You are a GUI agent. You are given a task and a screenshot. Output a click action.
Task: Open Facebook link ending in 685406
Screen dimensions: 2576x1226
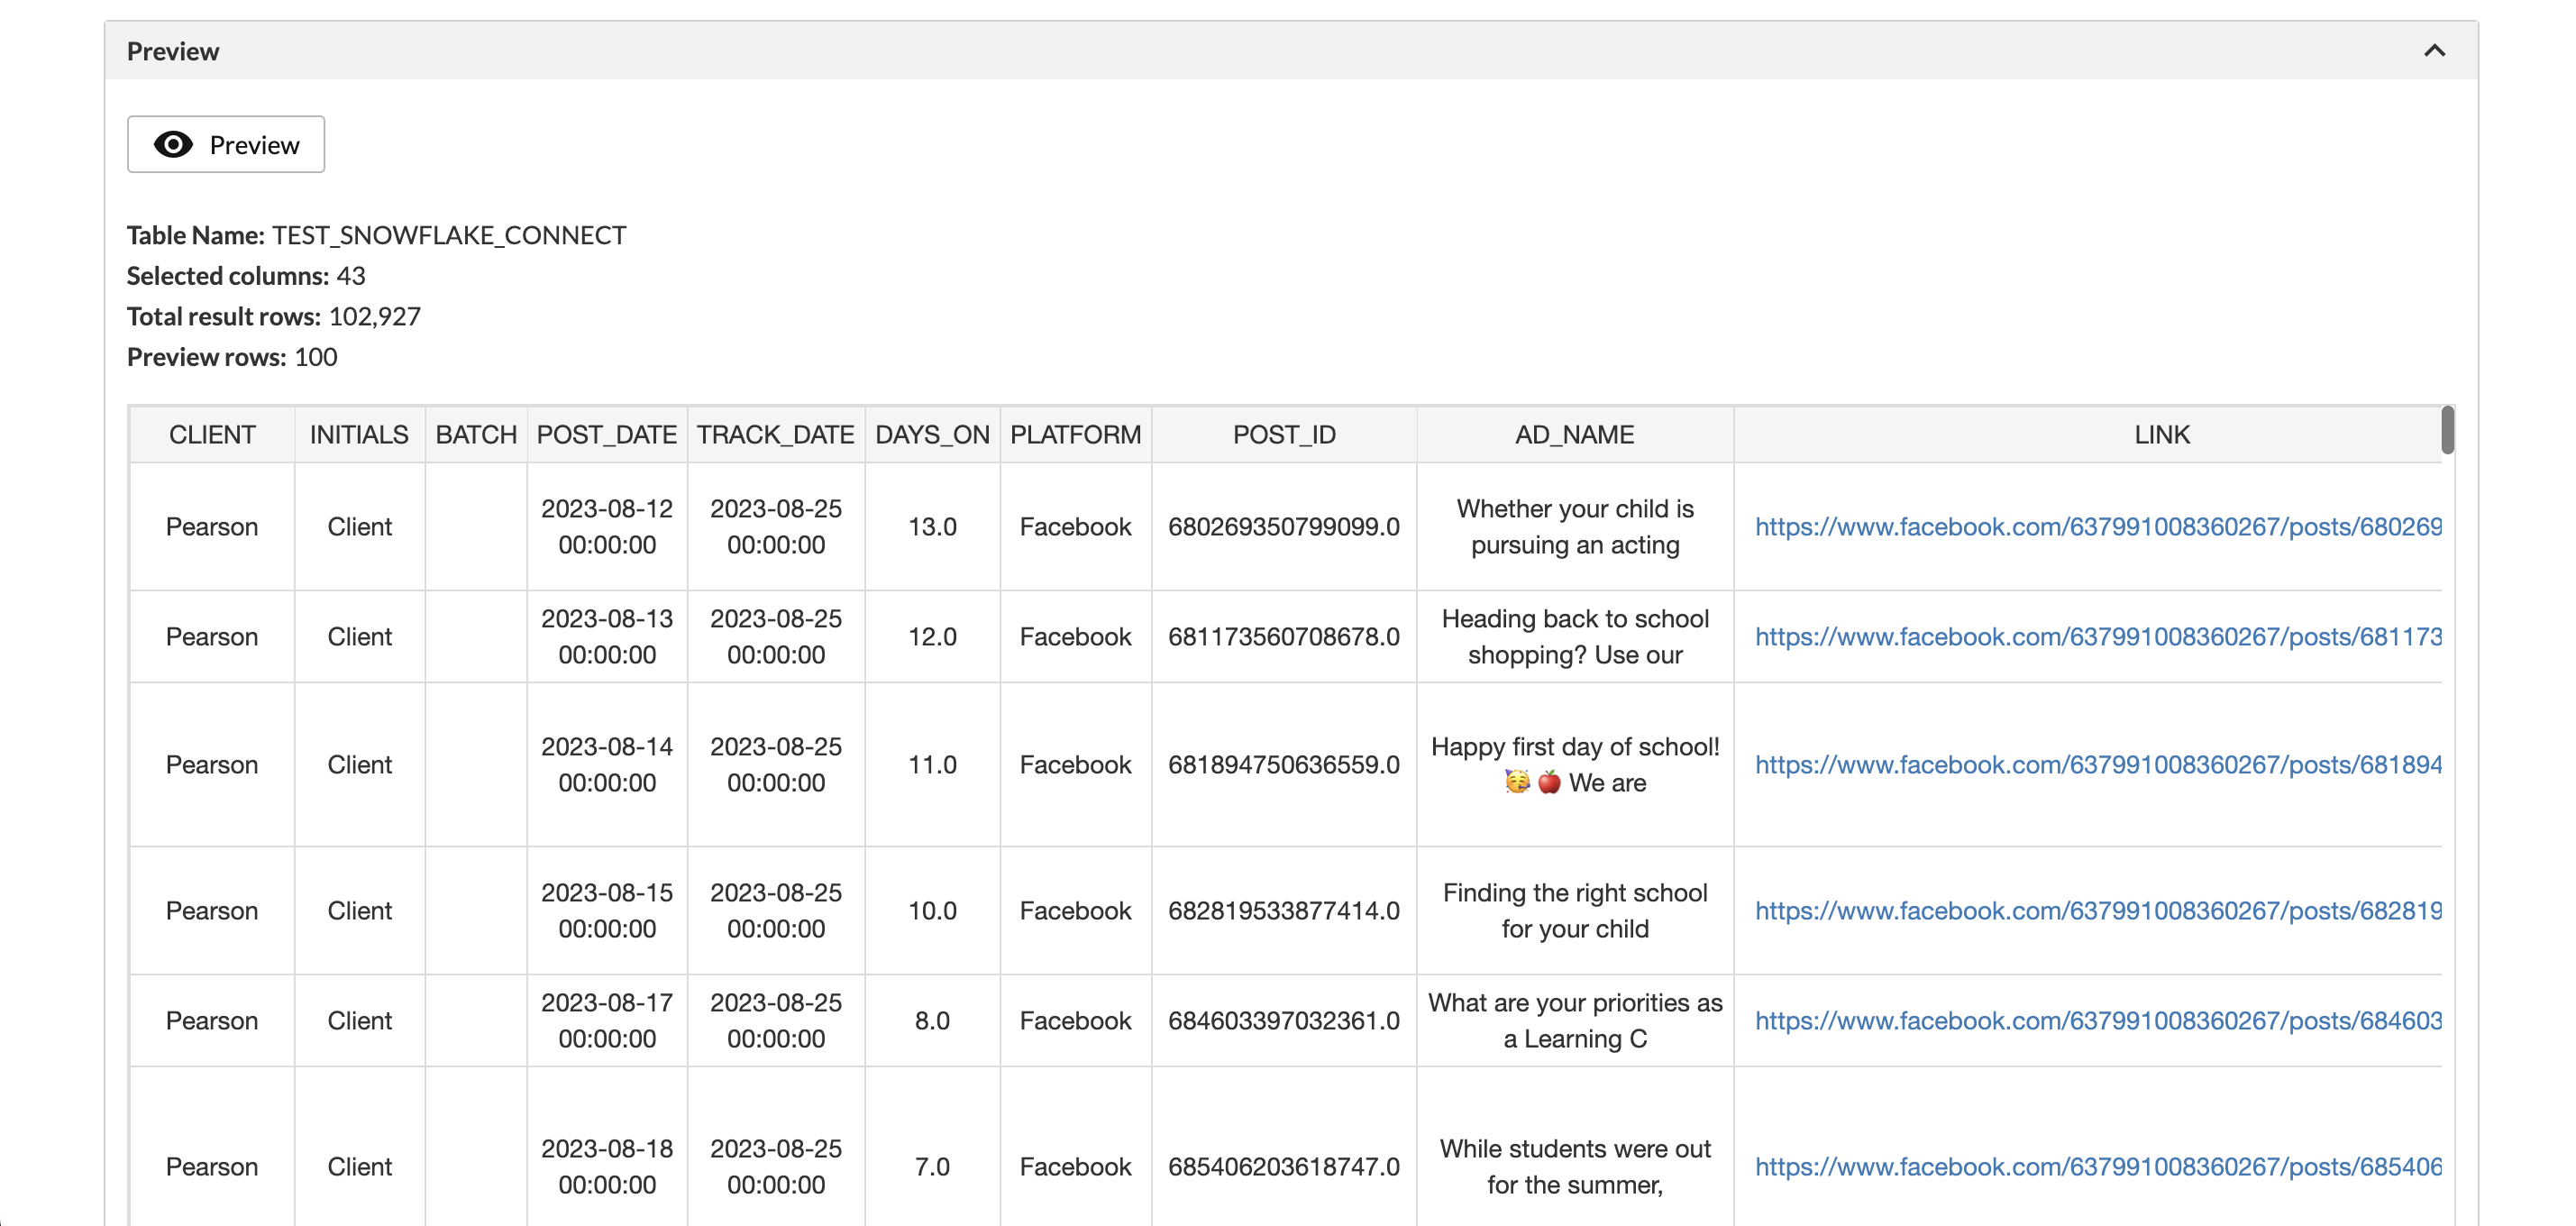click(2097, 1167)
